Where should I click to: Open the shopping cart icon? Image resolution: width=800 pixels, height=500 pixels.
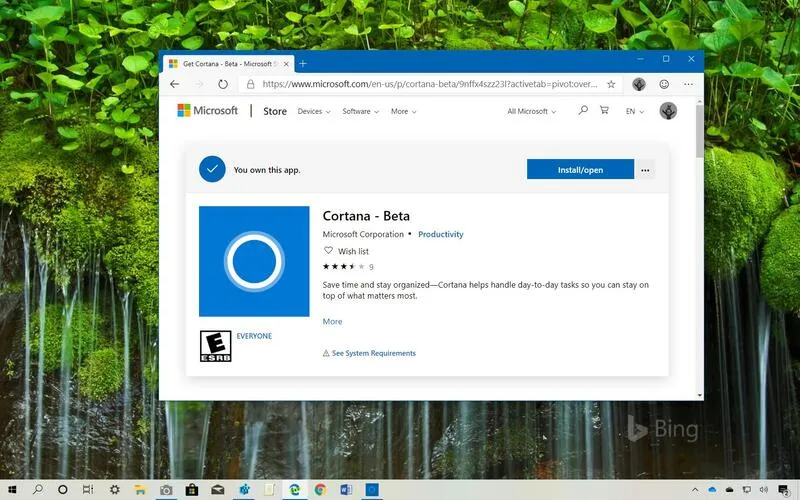point(604,110)
